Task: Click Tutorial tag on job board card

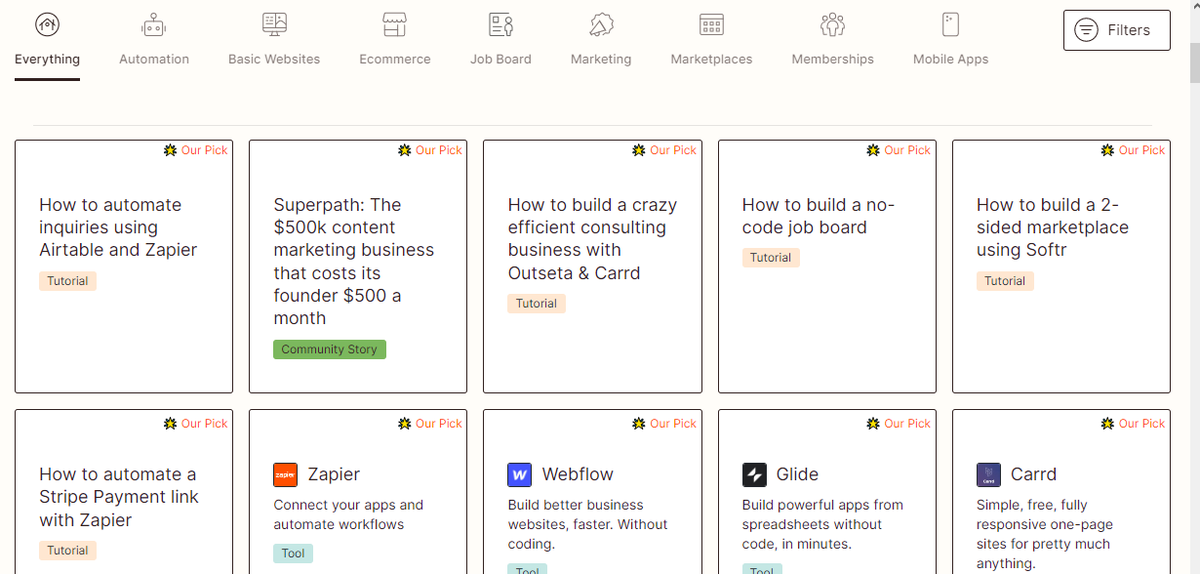Action: [x=770, y=257]
